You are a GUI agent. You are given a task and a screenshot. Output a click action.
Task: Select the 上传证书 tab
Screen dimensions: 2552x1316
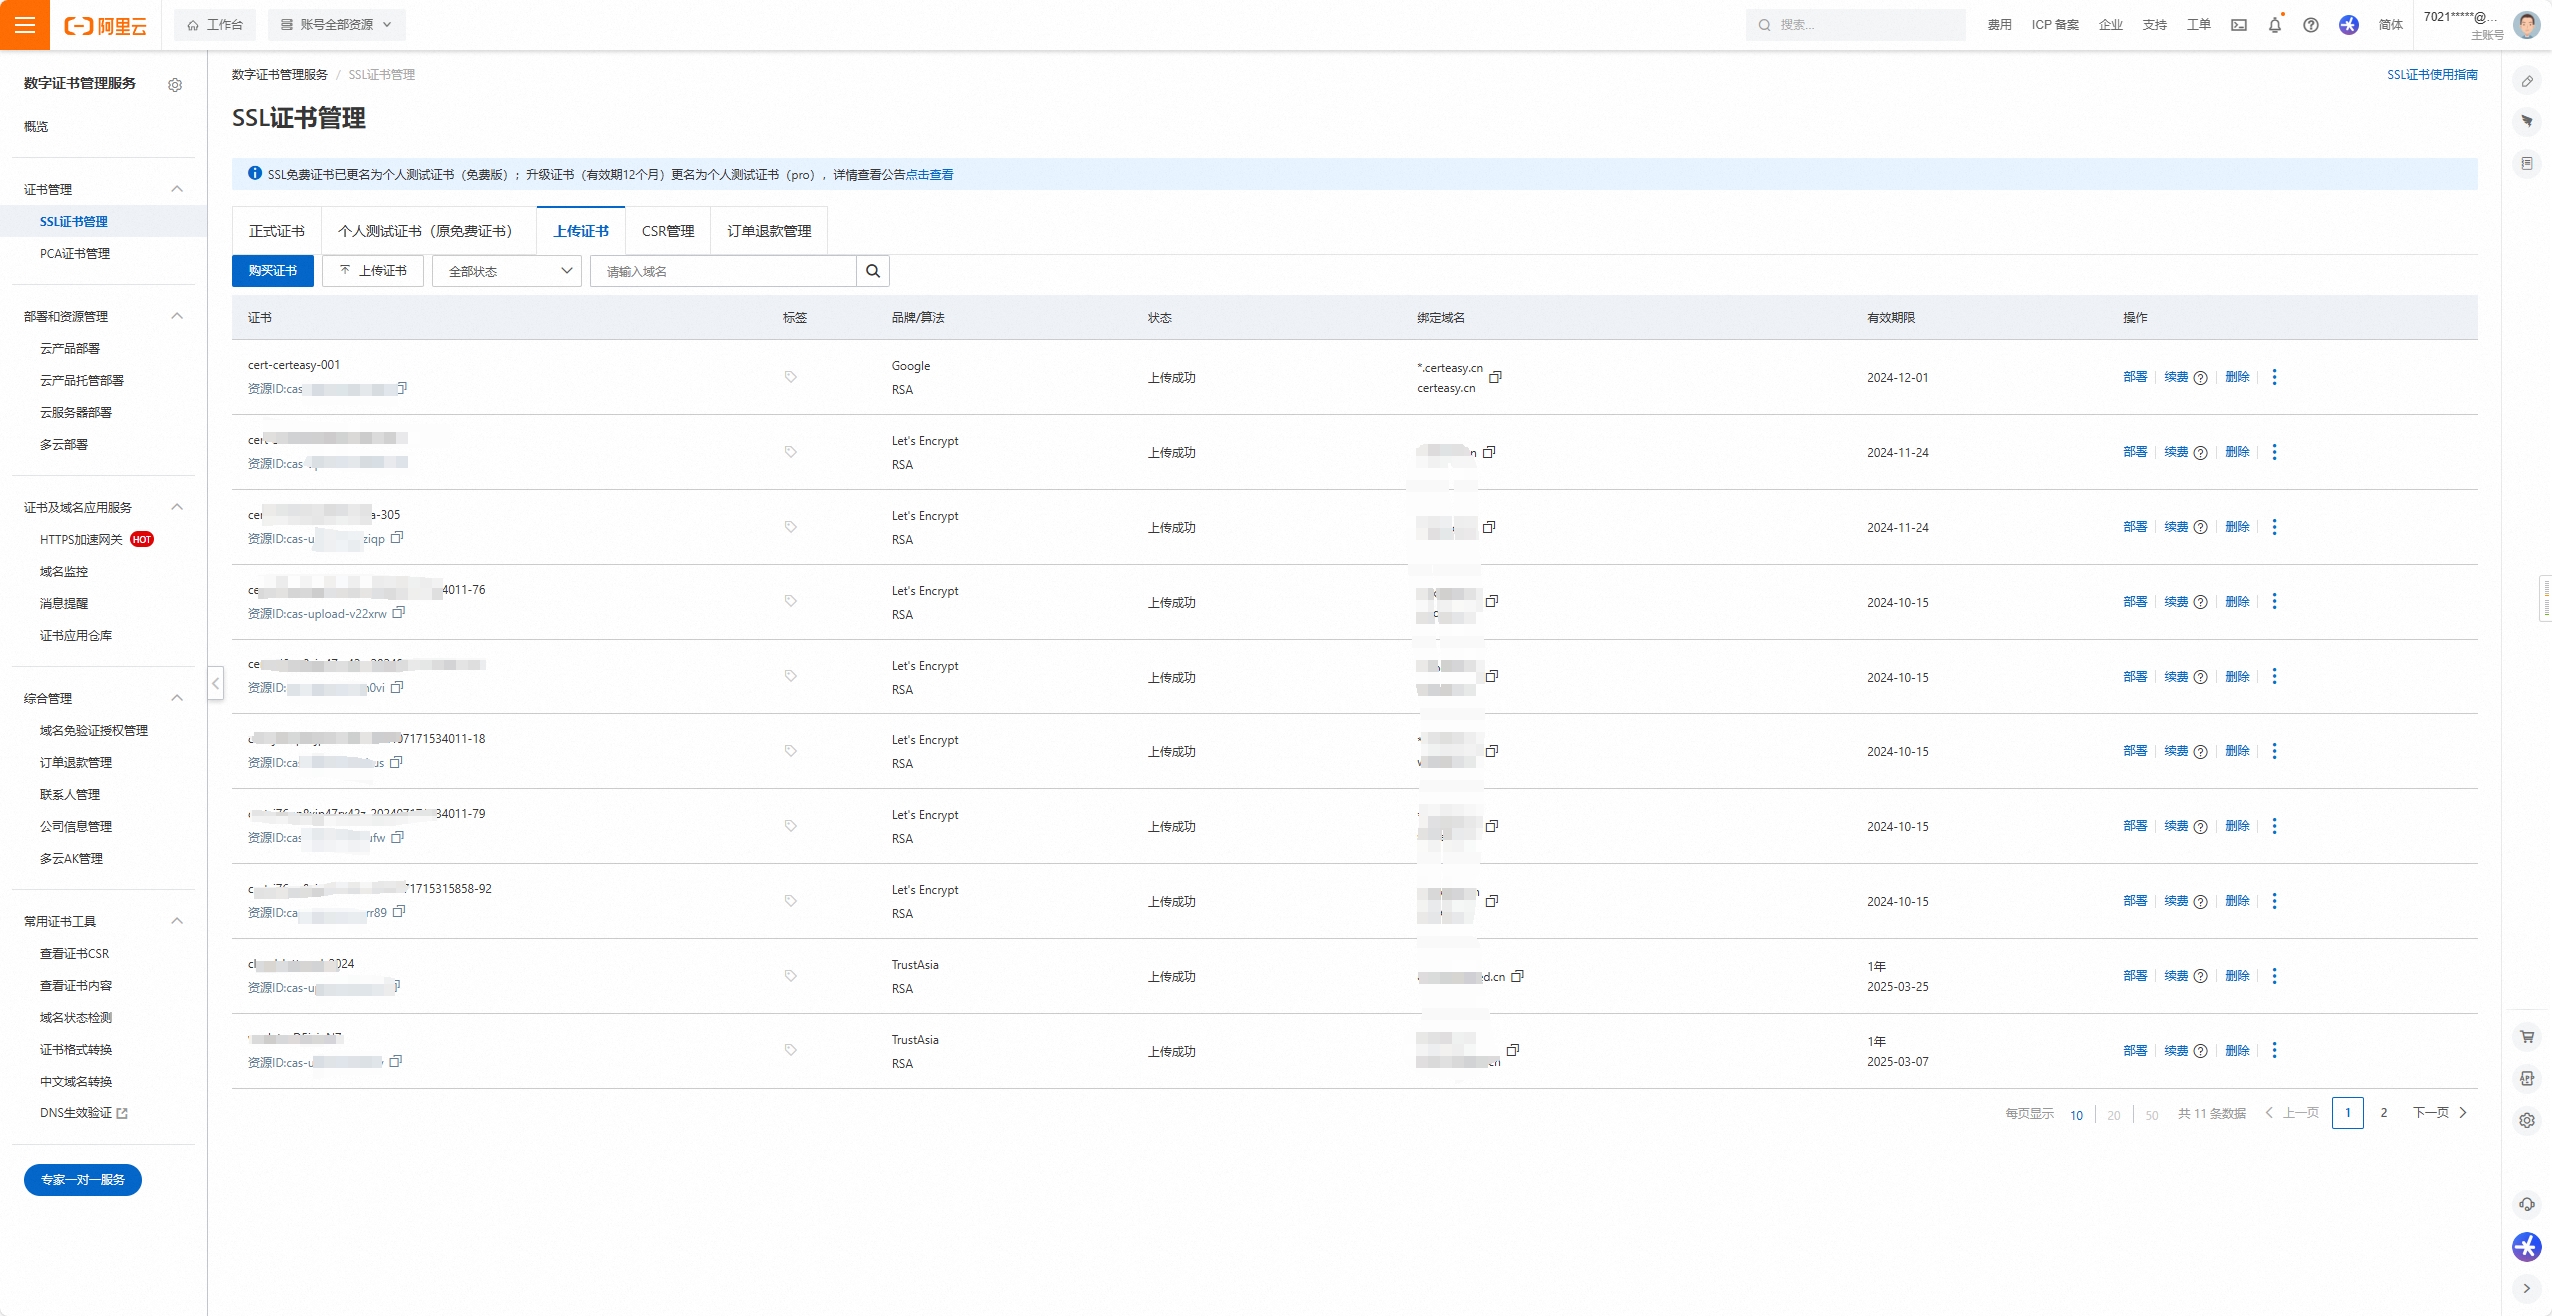[581, 230]
